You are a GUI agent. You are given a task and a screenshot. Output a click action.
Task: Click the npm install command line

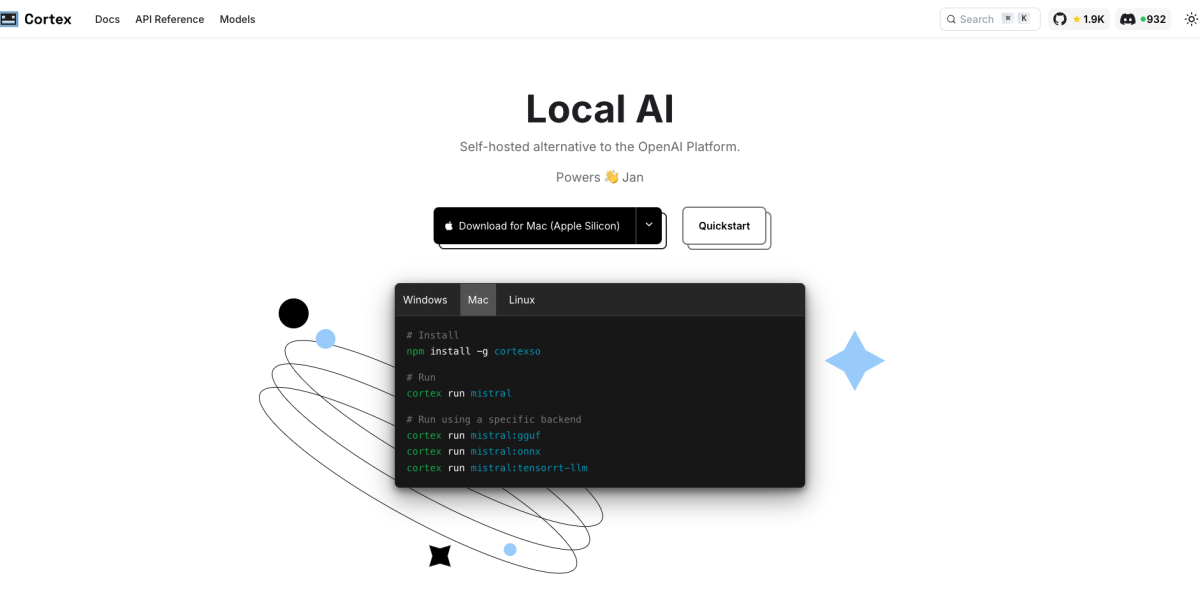(473, 351)
